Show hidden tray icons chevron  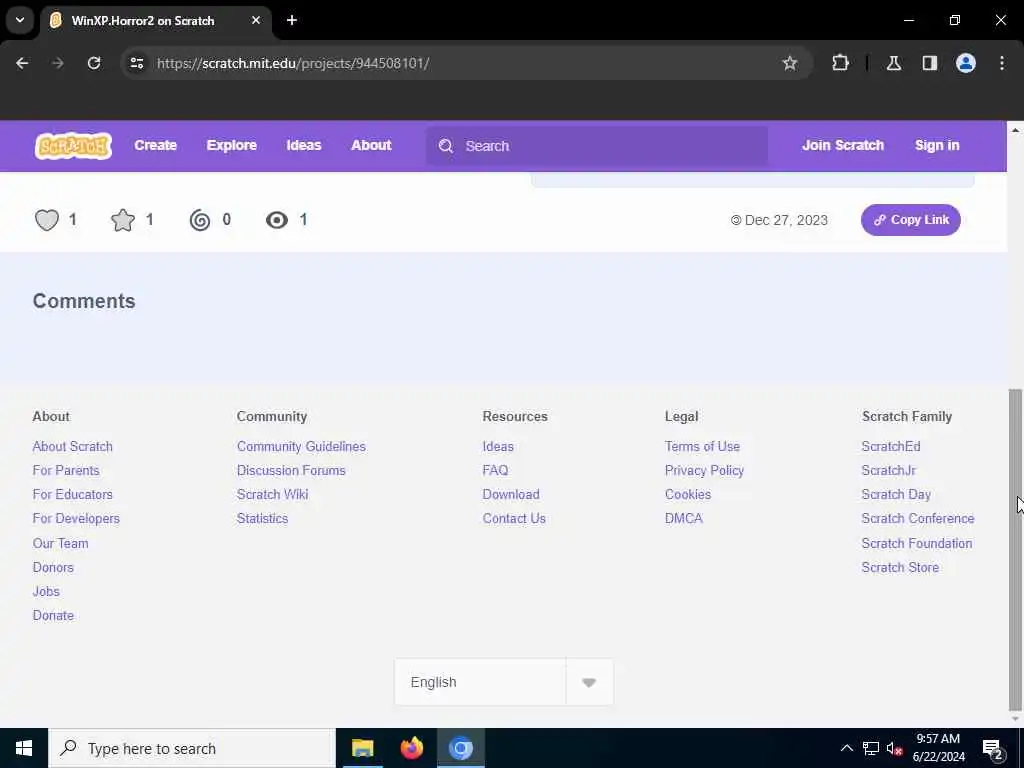pyautogui.click(x=846, y=748)
